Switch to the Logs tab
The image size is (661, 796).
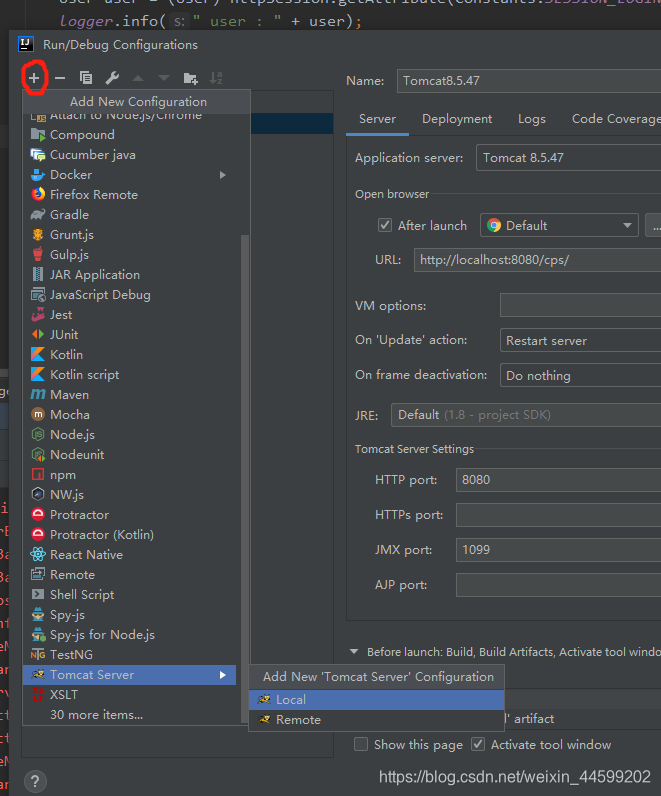(532, 119)
